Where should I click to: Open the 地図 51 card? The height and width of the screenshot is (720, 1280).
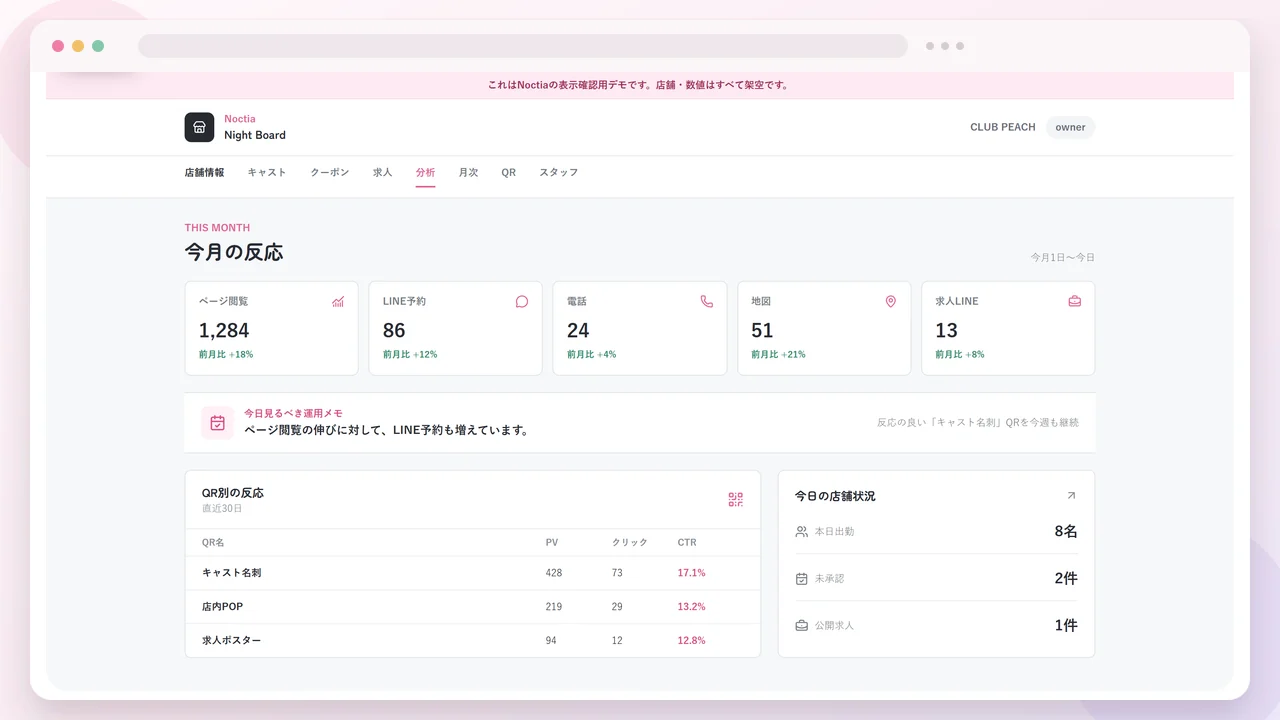[x=824, y=328]
